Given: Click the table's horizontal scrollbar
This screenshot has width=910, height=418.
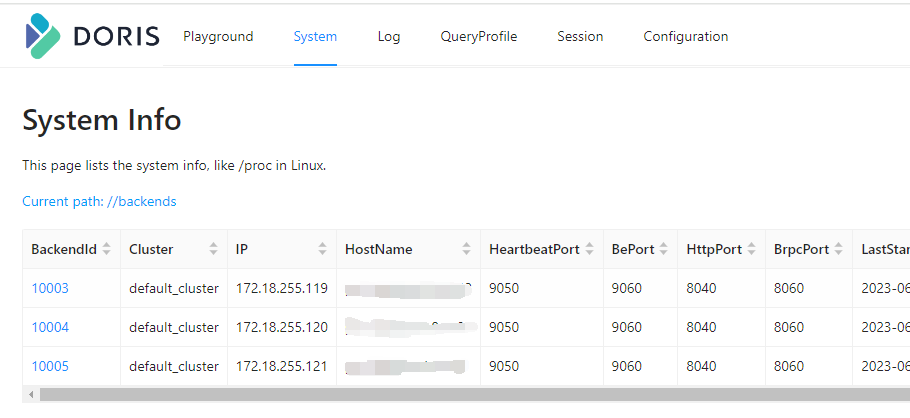Looking at the screenshot, I should pos(450,395).
